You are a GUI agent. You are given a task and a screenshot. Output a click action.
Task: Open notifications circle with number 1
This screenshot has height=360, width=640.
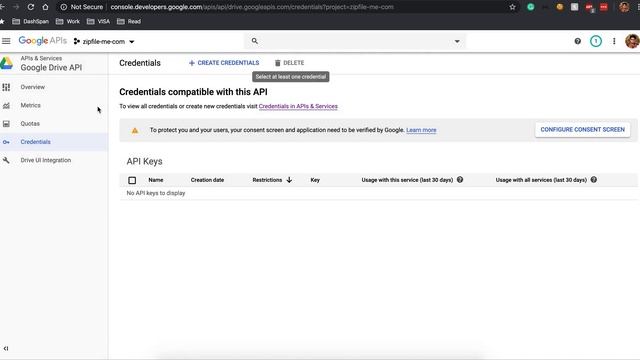(596, 41)
